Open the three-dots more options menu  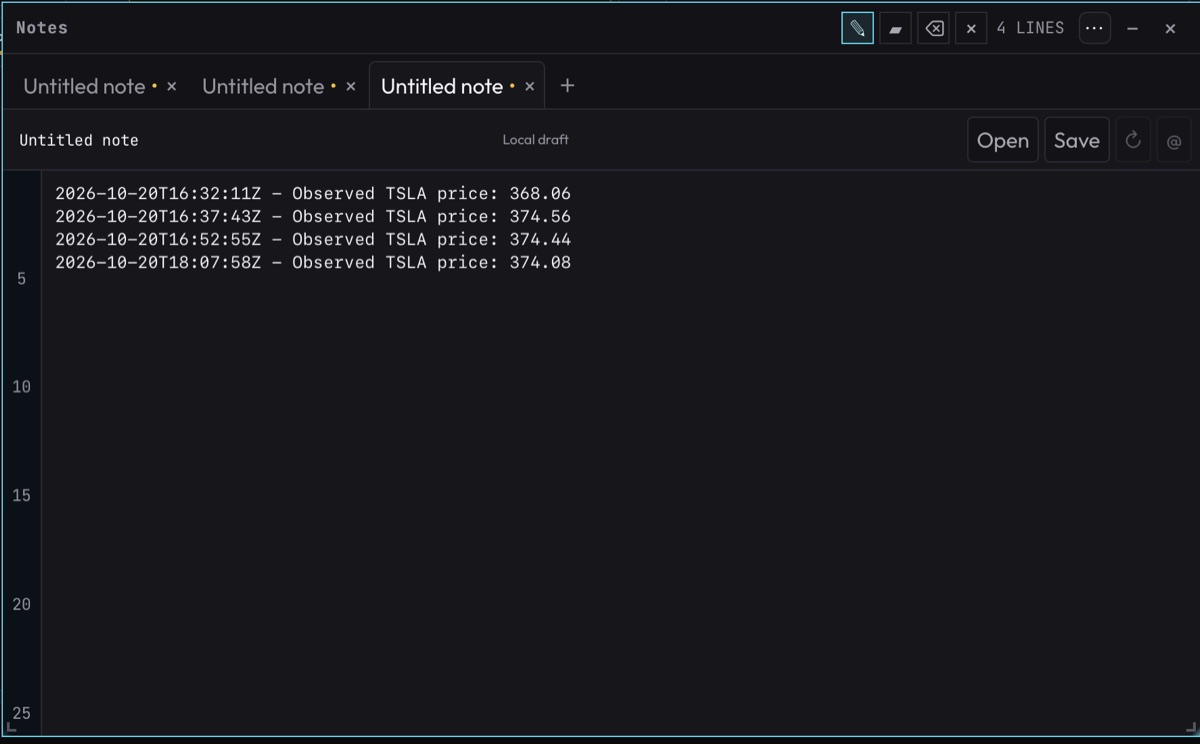pos(1095,28)
